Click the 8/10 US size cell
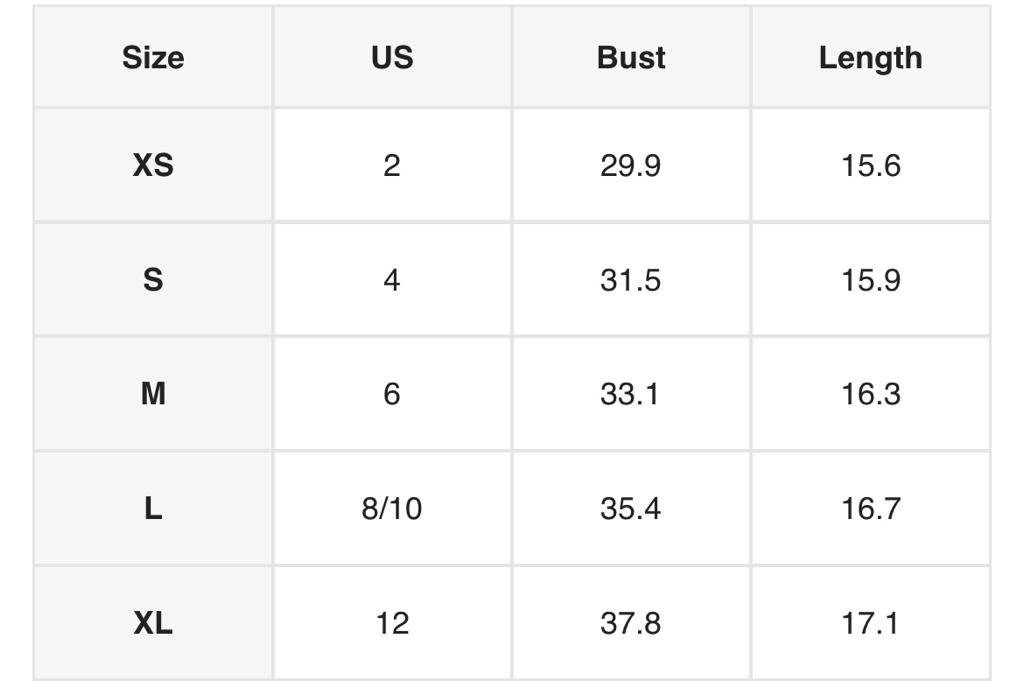The height and width of the screenshot is (681, 1024). pyautogui.click(x=392, y=509)
